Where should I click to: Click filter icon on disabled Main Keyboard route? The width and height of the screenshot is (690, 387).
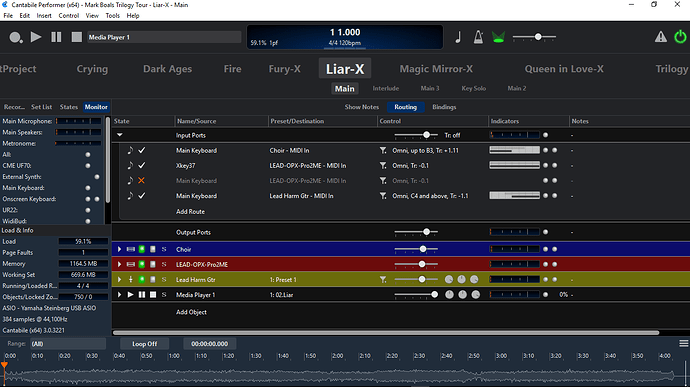coord(383,181)
